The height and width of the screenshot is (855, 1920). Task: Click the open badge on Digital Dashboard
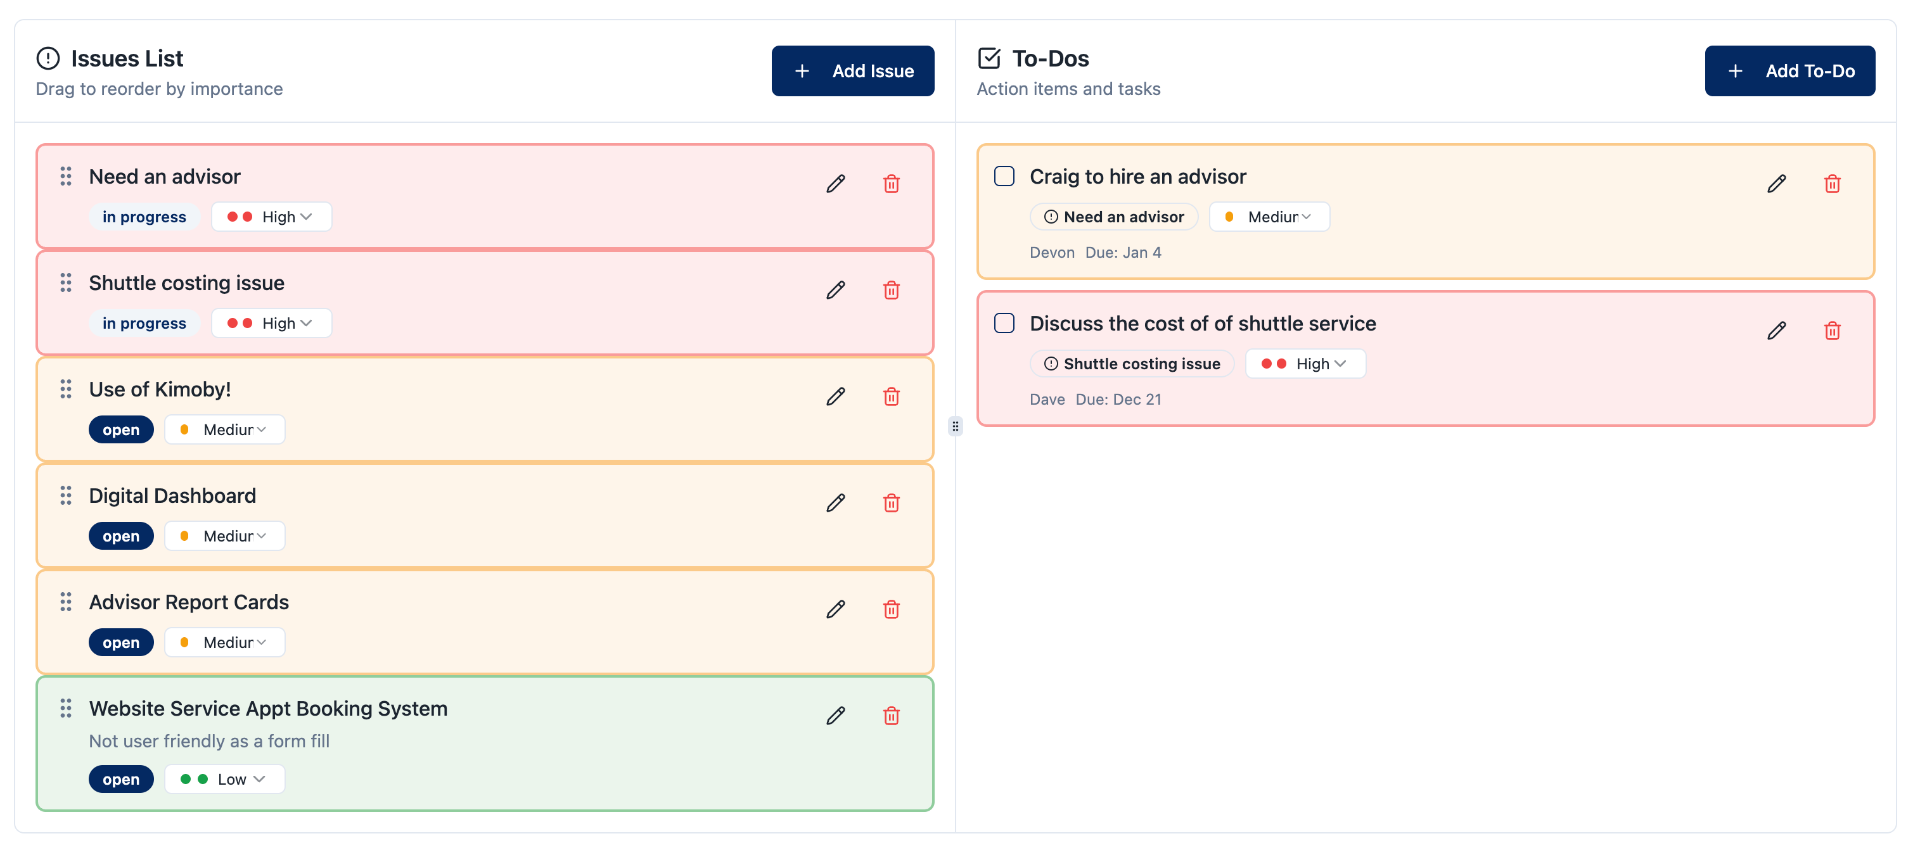(x=121, y=536)
